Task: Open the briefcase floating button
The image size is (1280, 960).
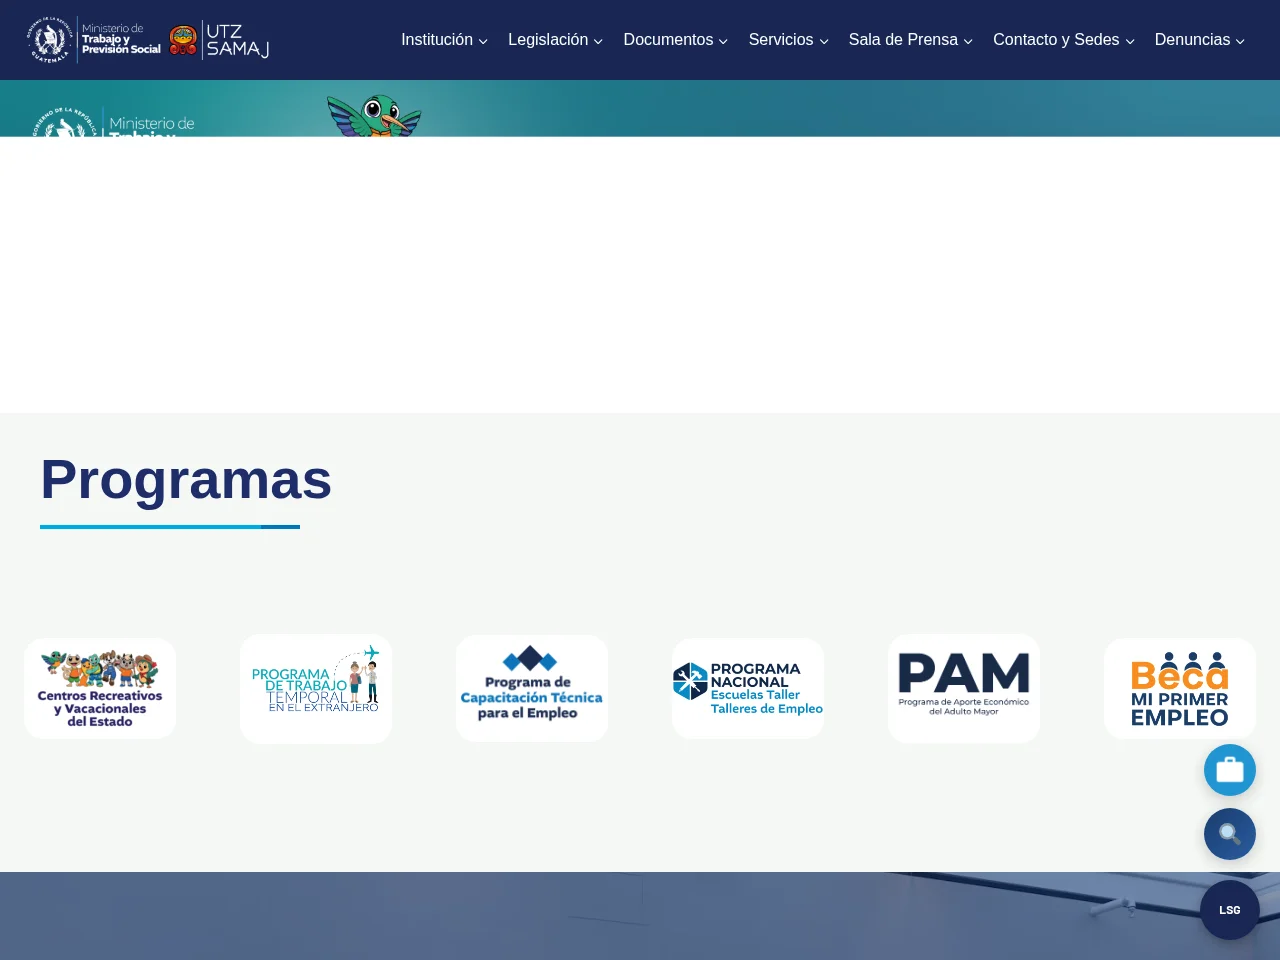Action: tap(1230, 770)
